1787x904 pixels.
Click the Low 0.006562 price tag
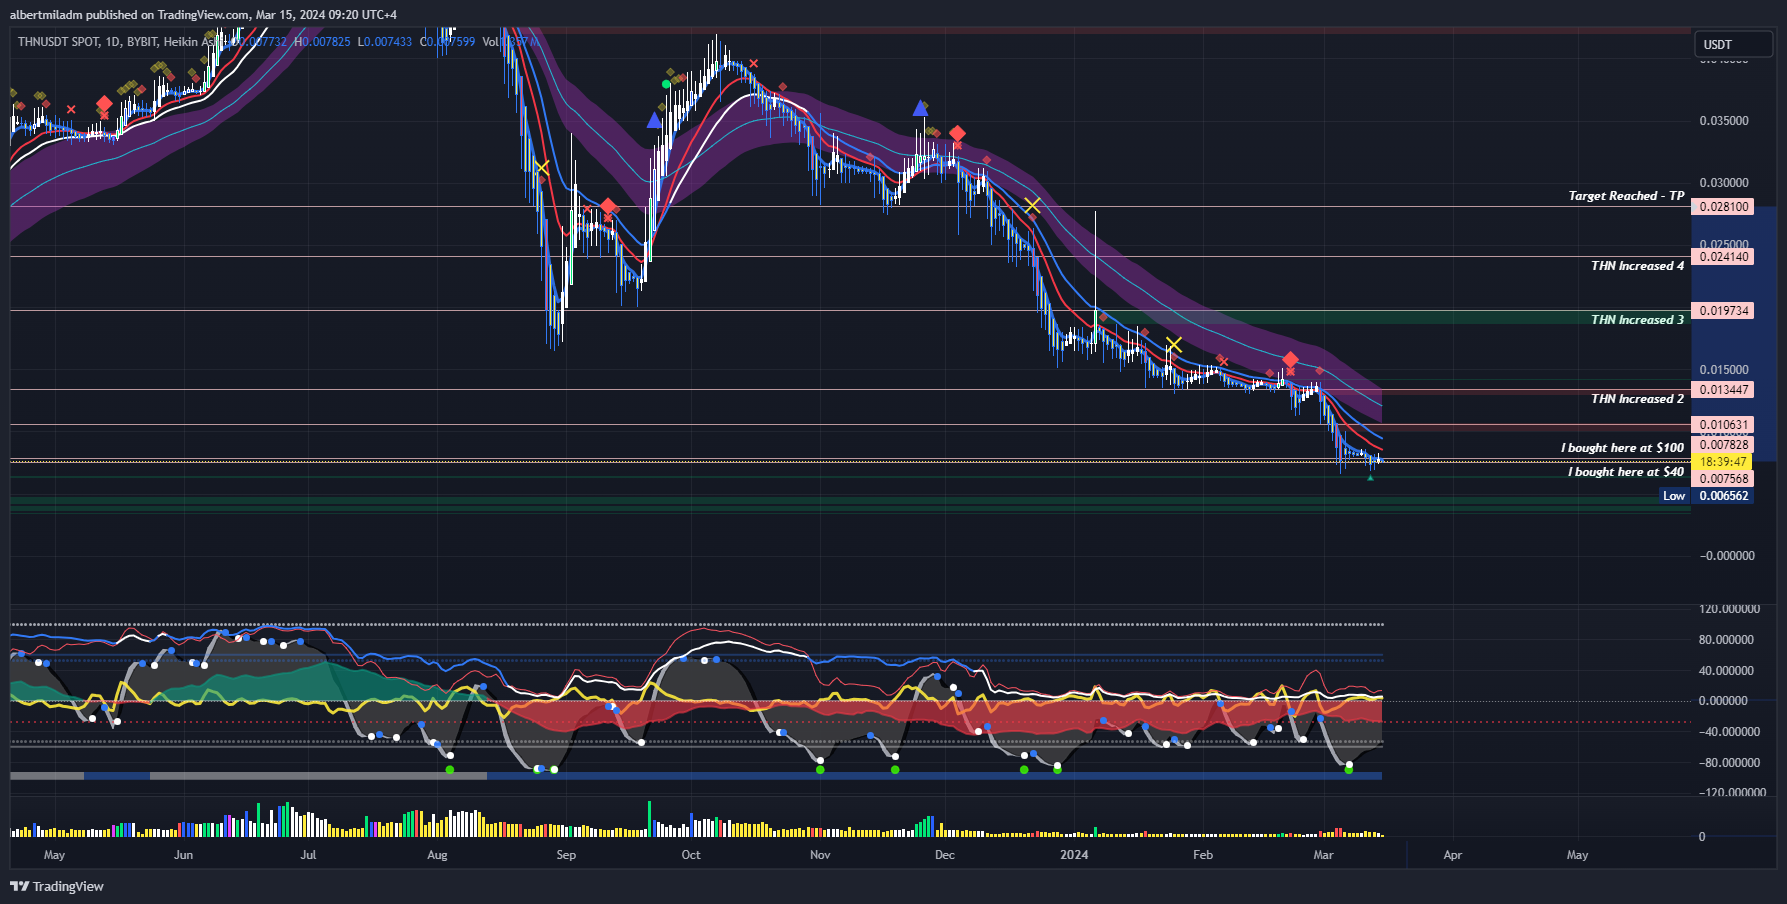(1706, 496)
